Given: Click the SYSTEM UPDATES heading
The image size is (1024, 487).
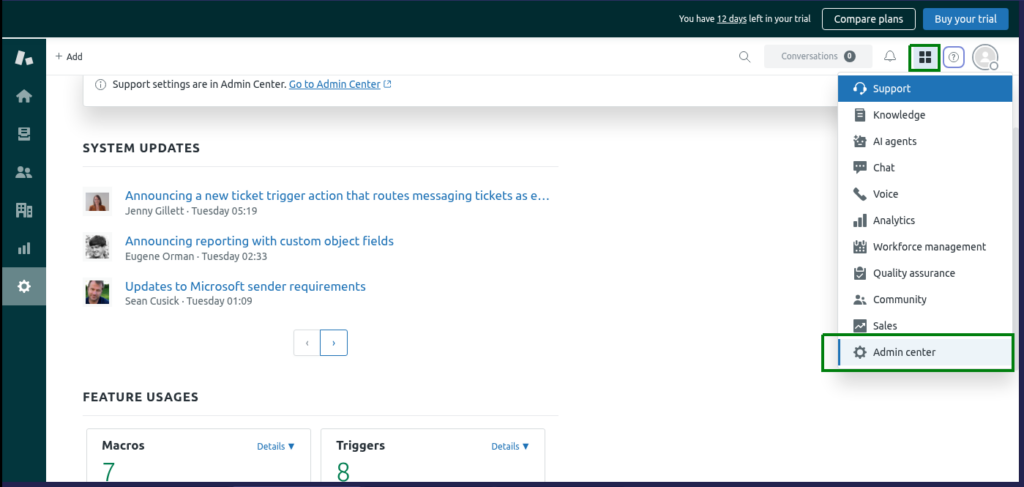Looking at the screenshot, I should 141,148.
